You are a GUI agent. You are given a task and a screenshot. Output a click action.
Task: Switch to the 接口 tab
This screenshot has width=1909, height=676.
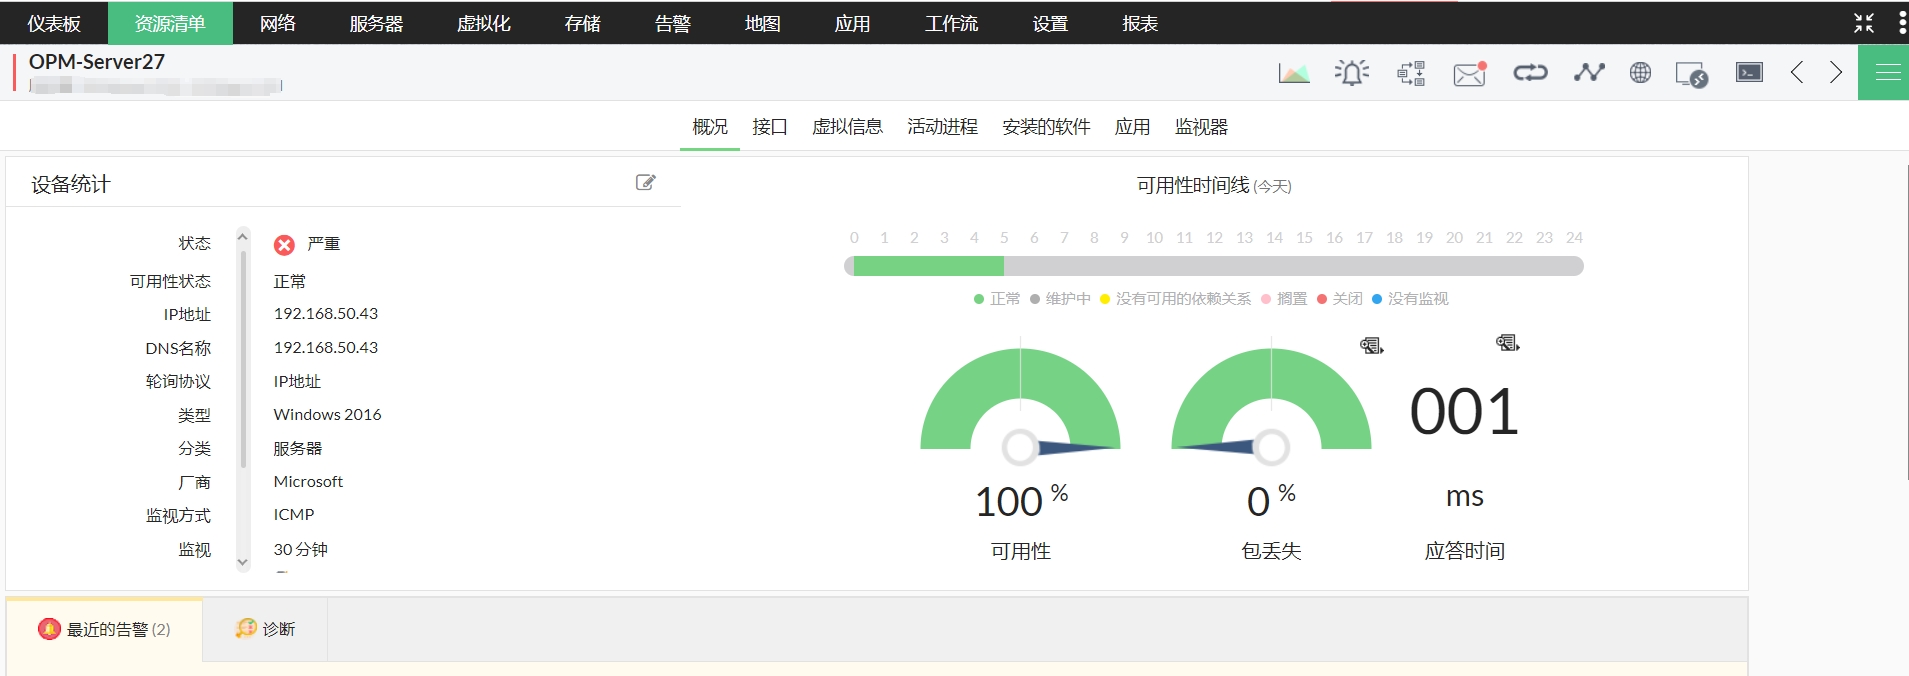770,127
